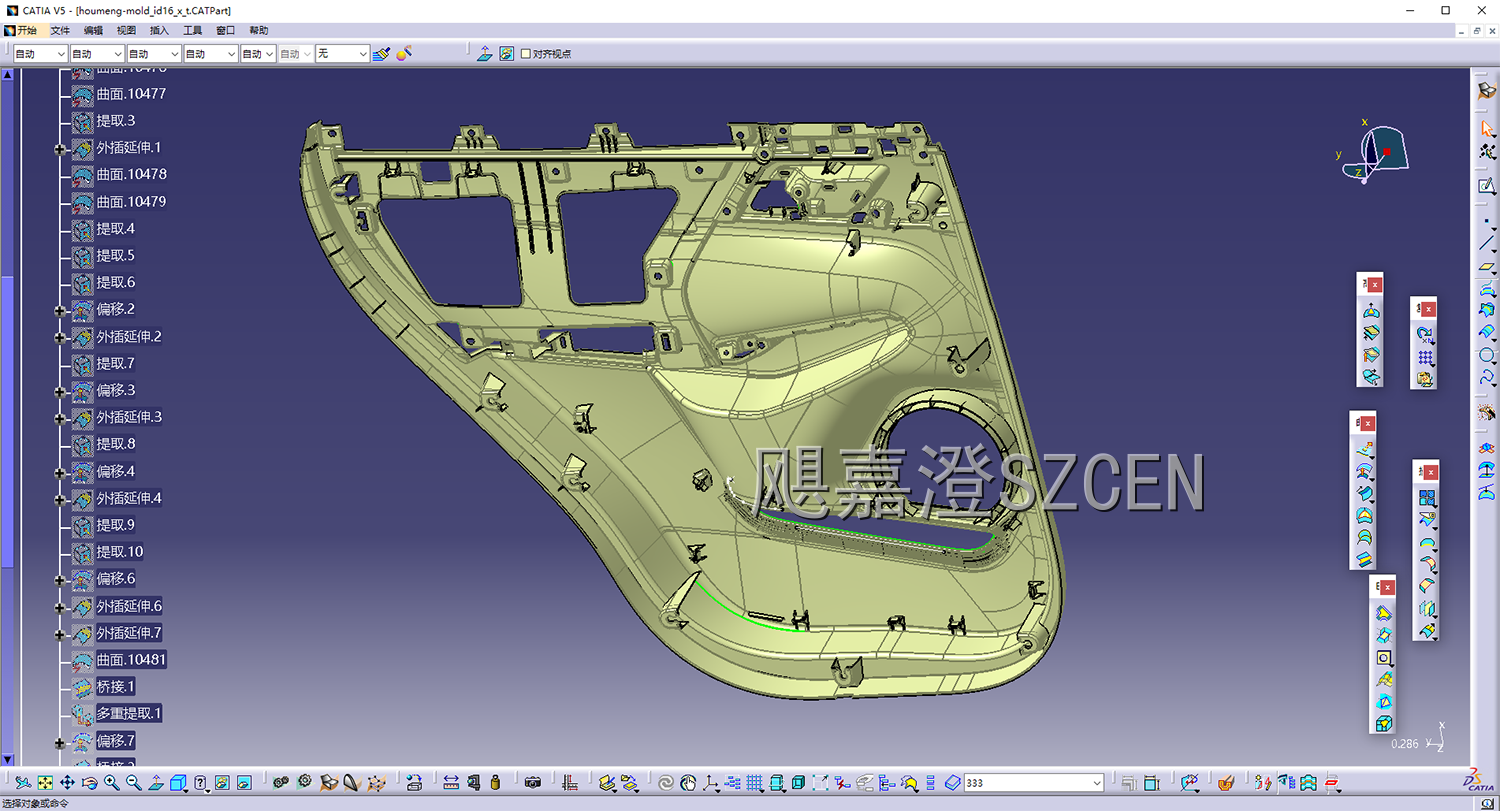Screen dimensions: 1500x811
Task: Click the Zoom In magnifier icon
Action: pyautogui.click(x=111, y=782)
